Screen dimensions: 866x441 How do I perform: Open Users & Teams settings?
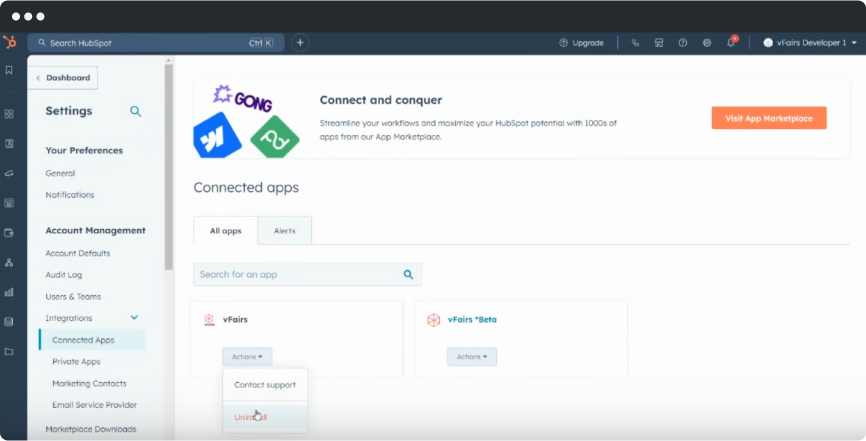(73, 296)
